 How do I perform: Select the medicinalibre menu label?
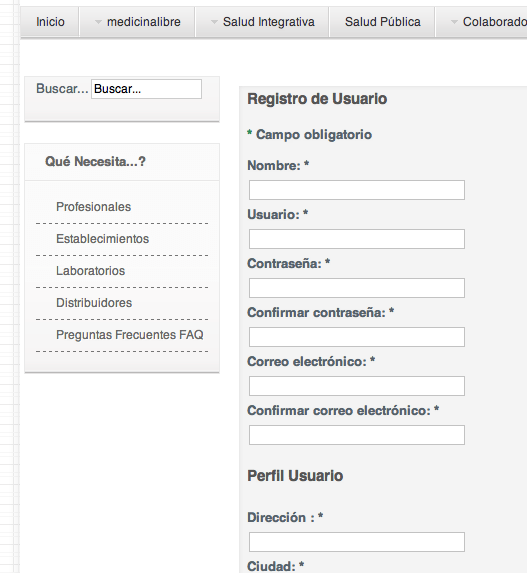tap(144, 22)
